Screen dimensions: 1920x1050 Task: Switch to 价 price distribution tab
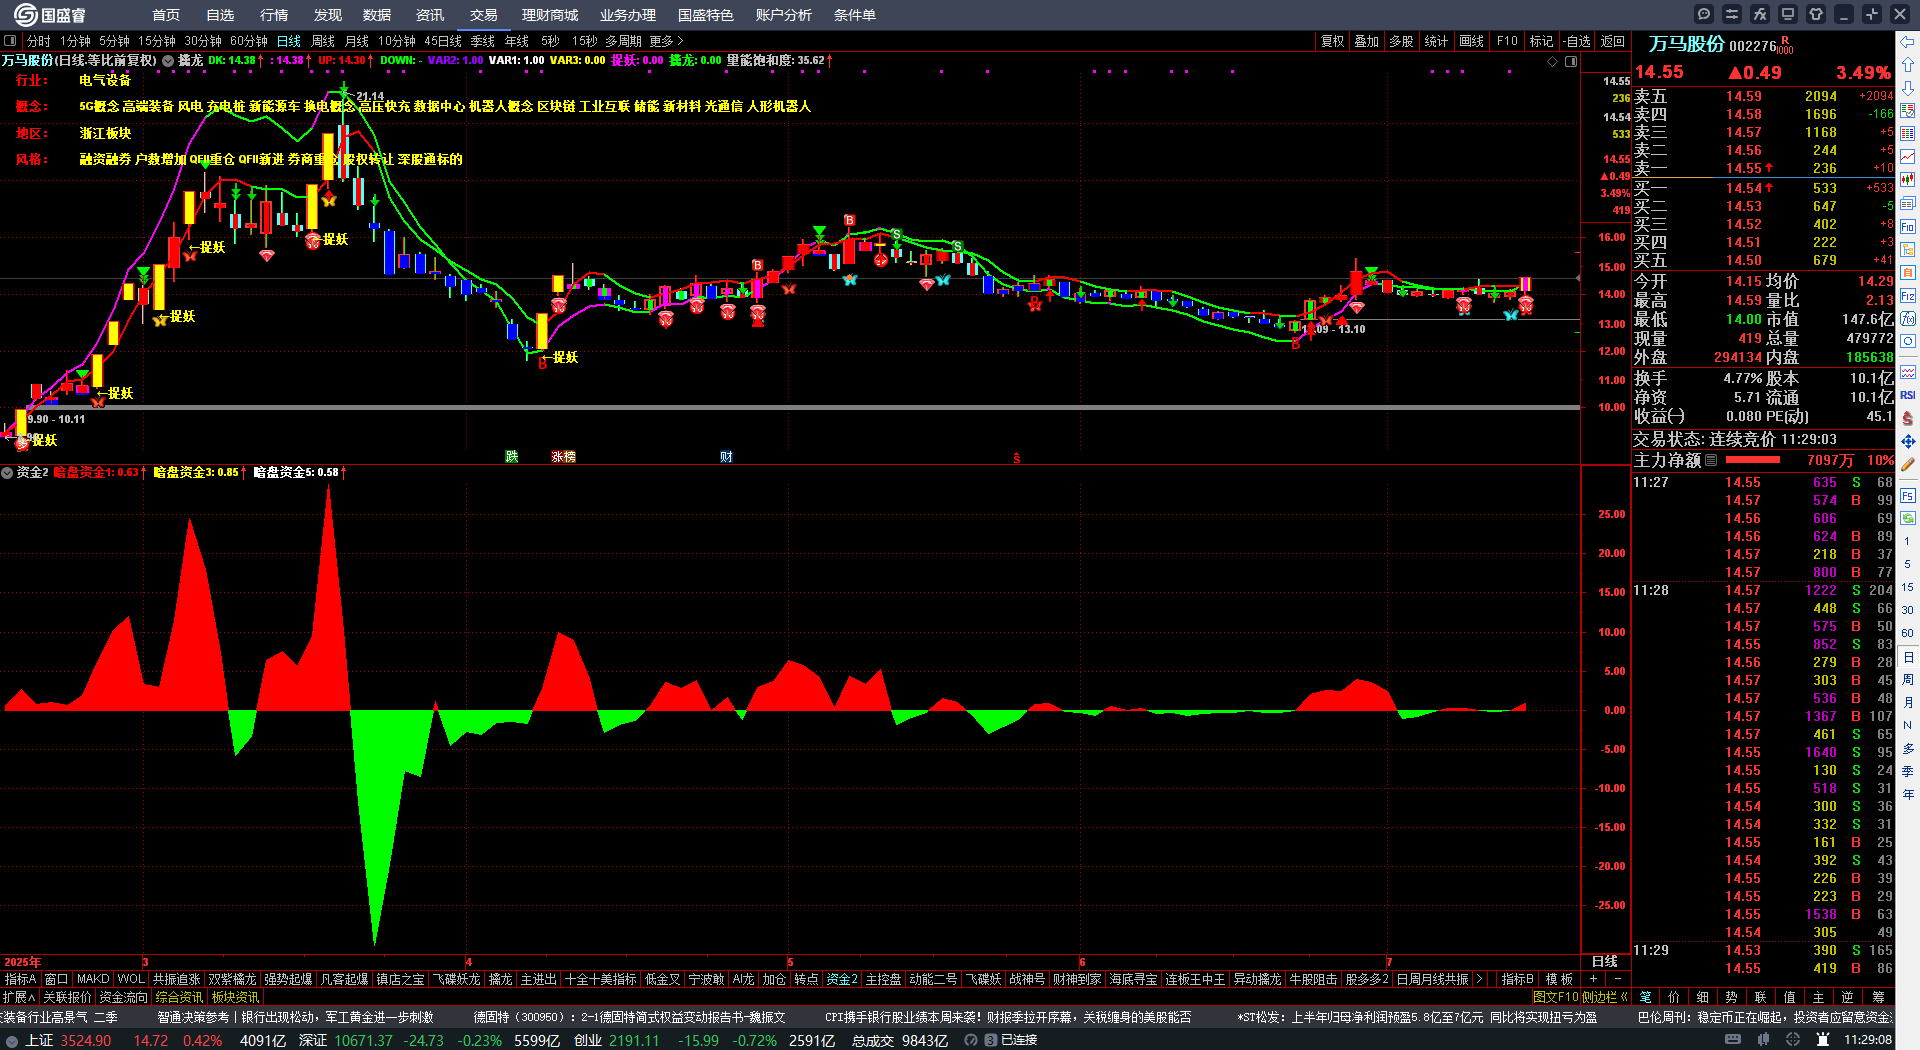(x=1674, y=997)
